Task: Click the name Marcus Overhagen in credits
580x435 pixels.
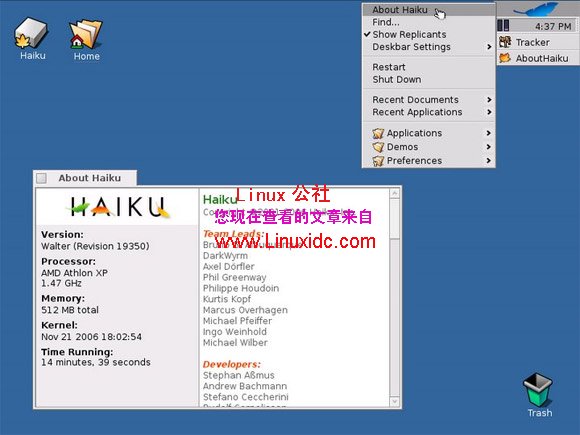Action: [245, 310]
